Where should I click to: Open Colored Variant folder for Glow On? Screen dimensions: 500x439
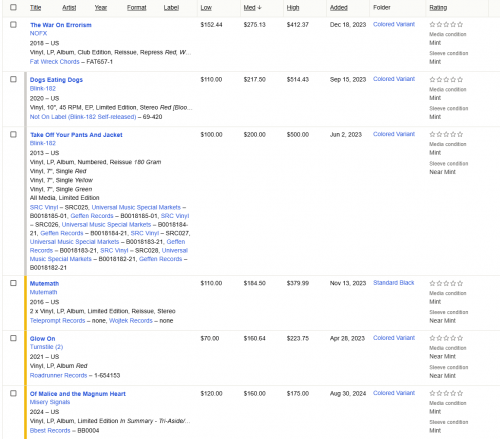pos(394,338)
